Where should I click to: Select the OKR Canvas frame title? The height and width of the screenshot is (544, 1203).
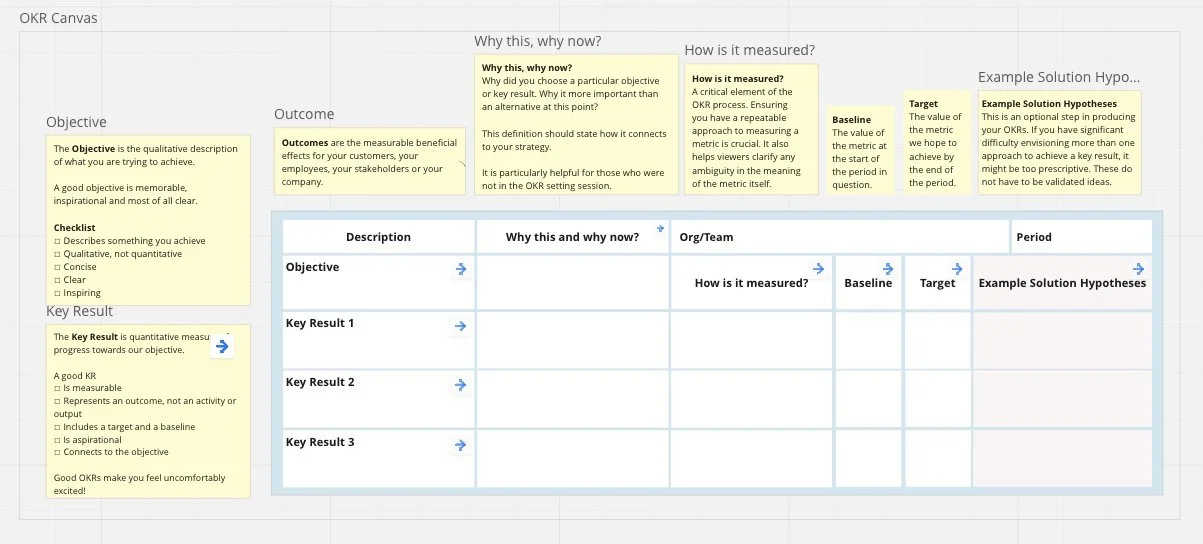(59, 18)
